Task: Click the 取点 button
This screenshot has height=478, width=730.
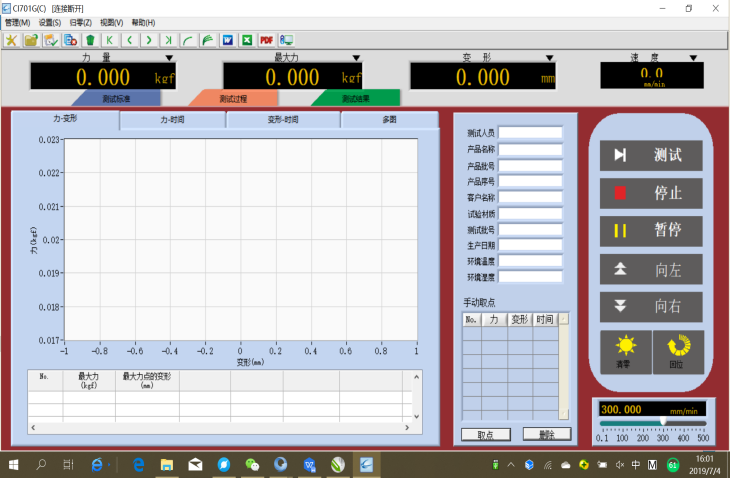Action: [486, 434]
